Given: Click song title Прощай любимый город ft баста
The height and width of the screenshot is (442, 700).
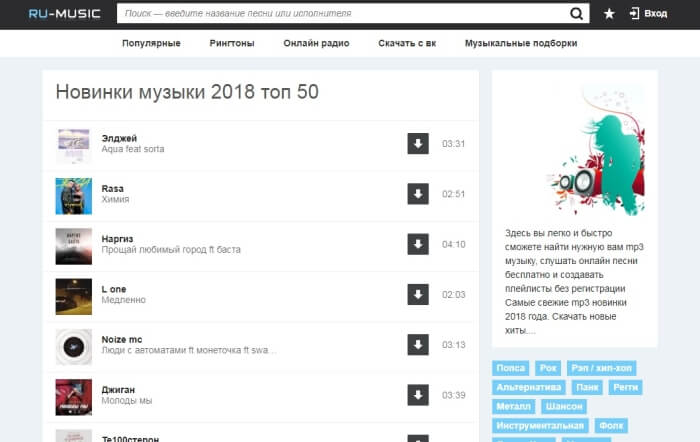Looking at the screenshot, I should pyautogui.click(x=171, y=250).
